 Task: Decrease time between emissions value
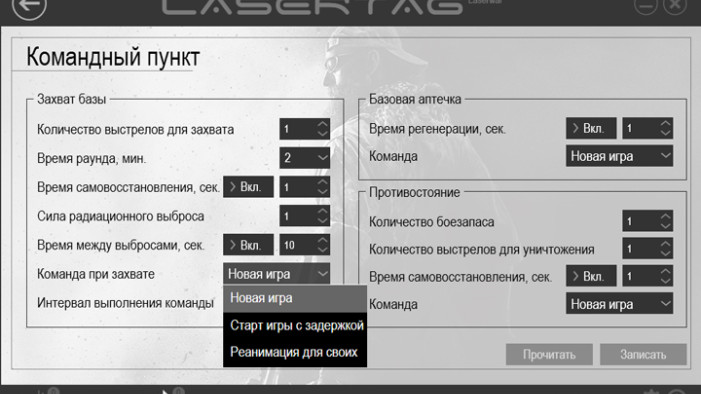(322, 250)
